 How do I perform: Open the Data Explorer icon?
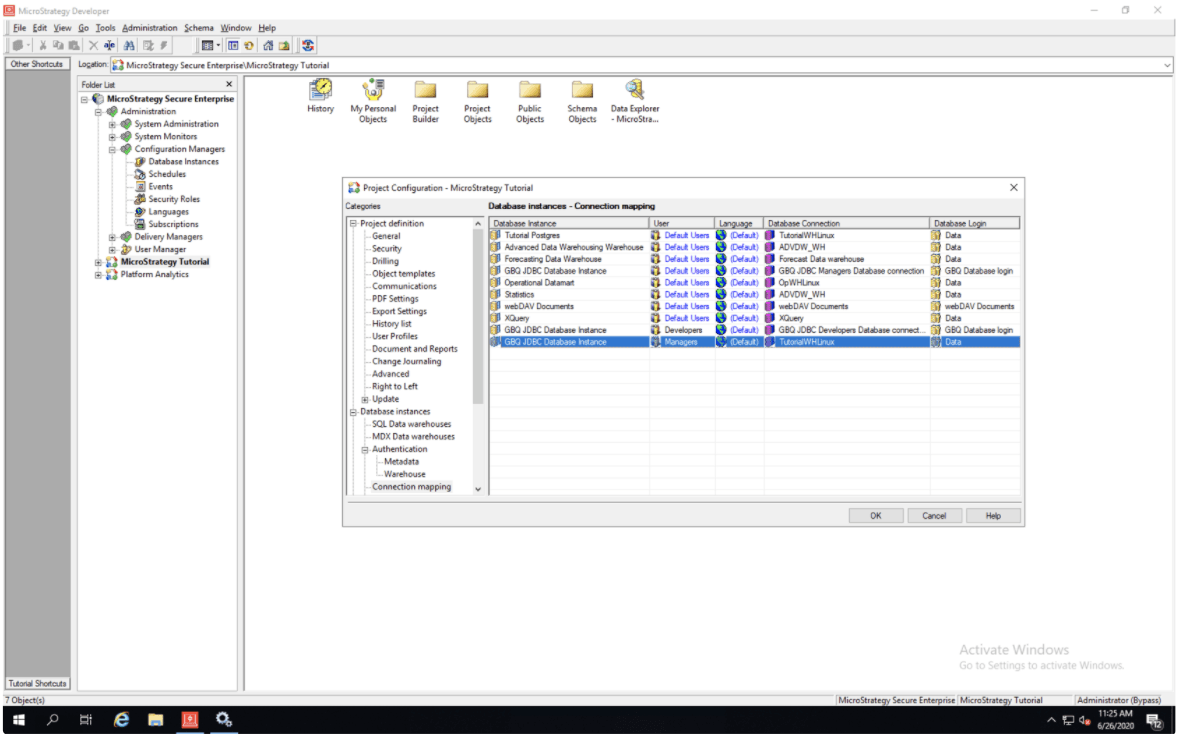click(634, 91)
